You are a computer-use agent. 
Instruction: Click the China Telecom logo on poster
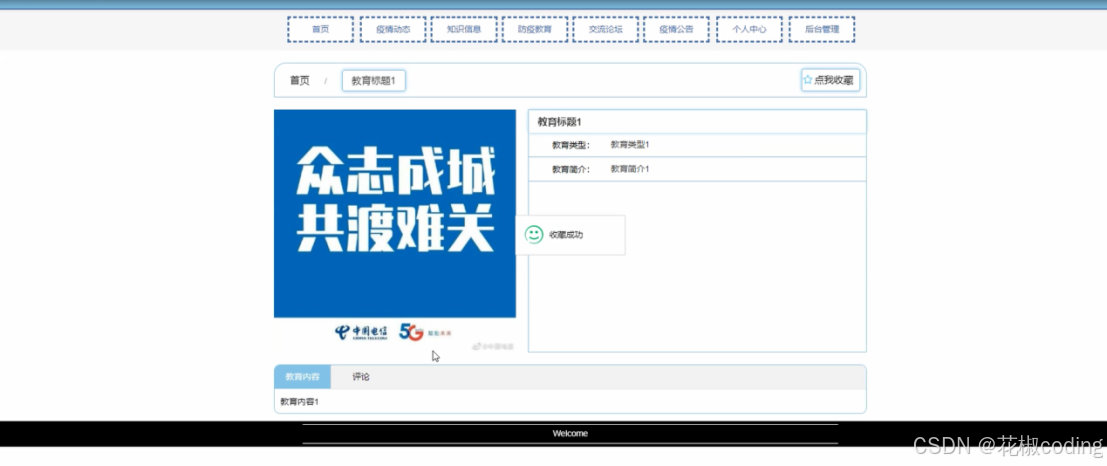coord(361,332)
